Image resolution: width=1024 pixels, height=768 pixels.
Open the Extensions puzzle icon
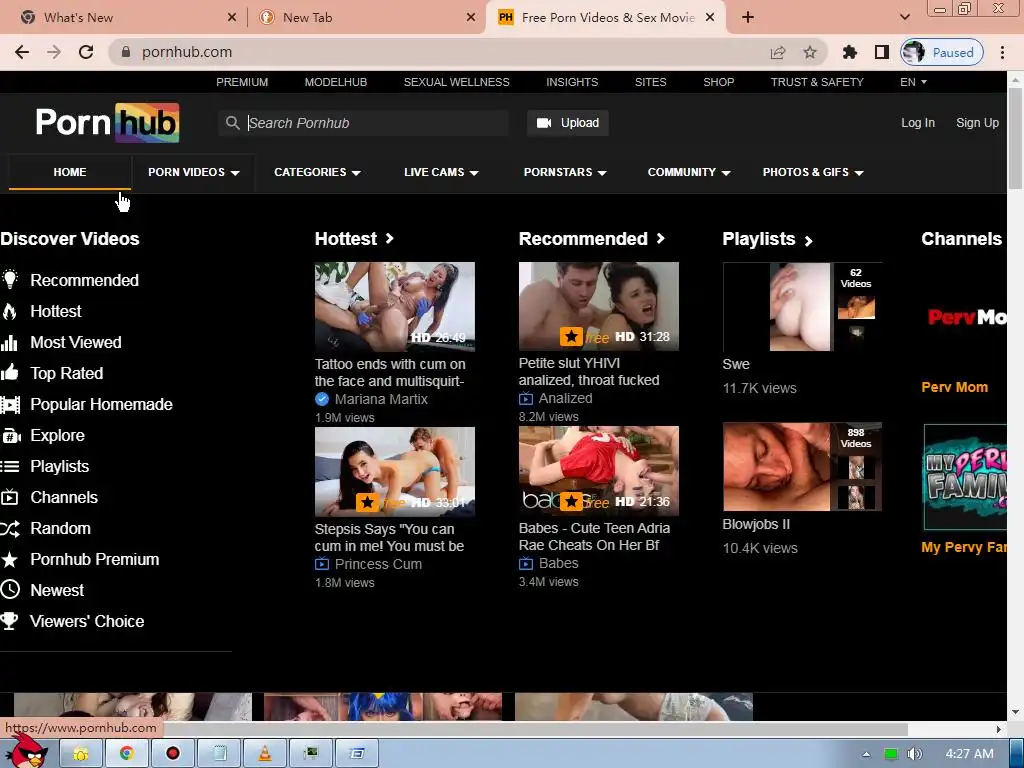(850, 52)
